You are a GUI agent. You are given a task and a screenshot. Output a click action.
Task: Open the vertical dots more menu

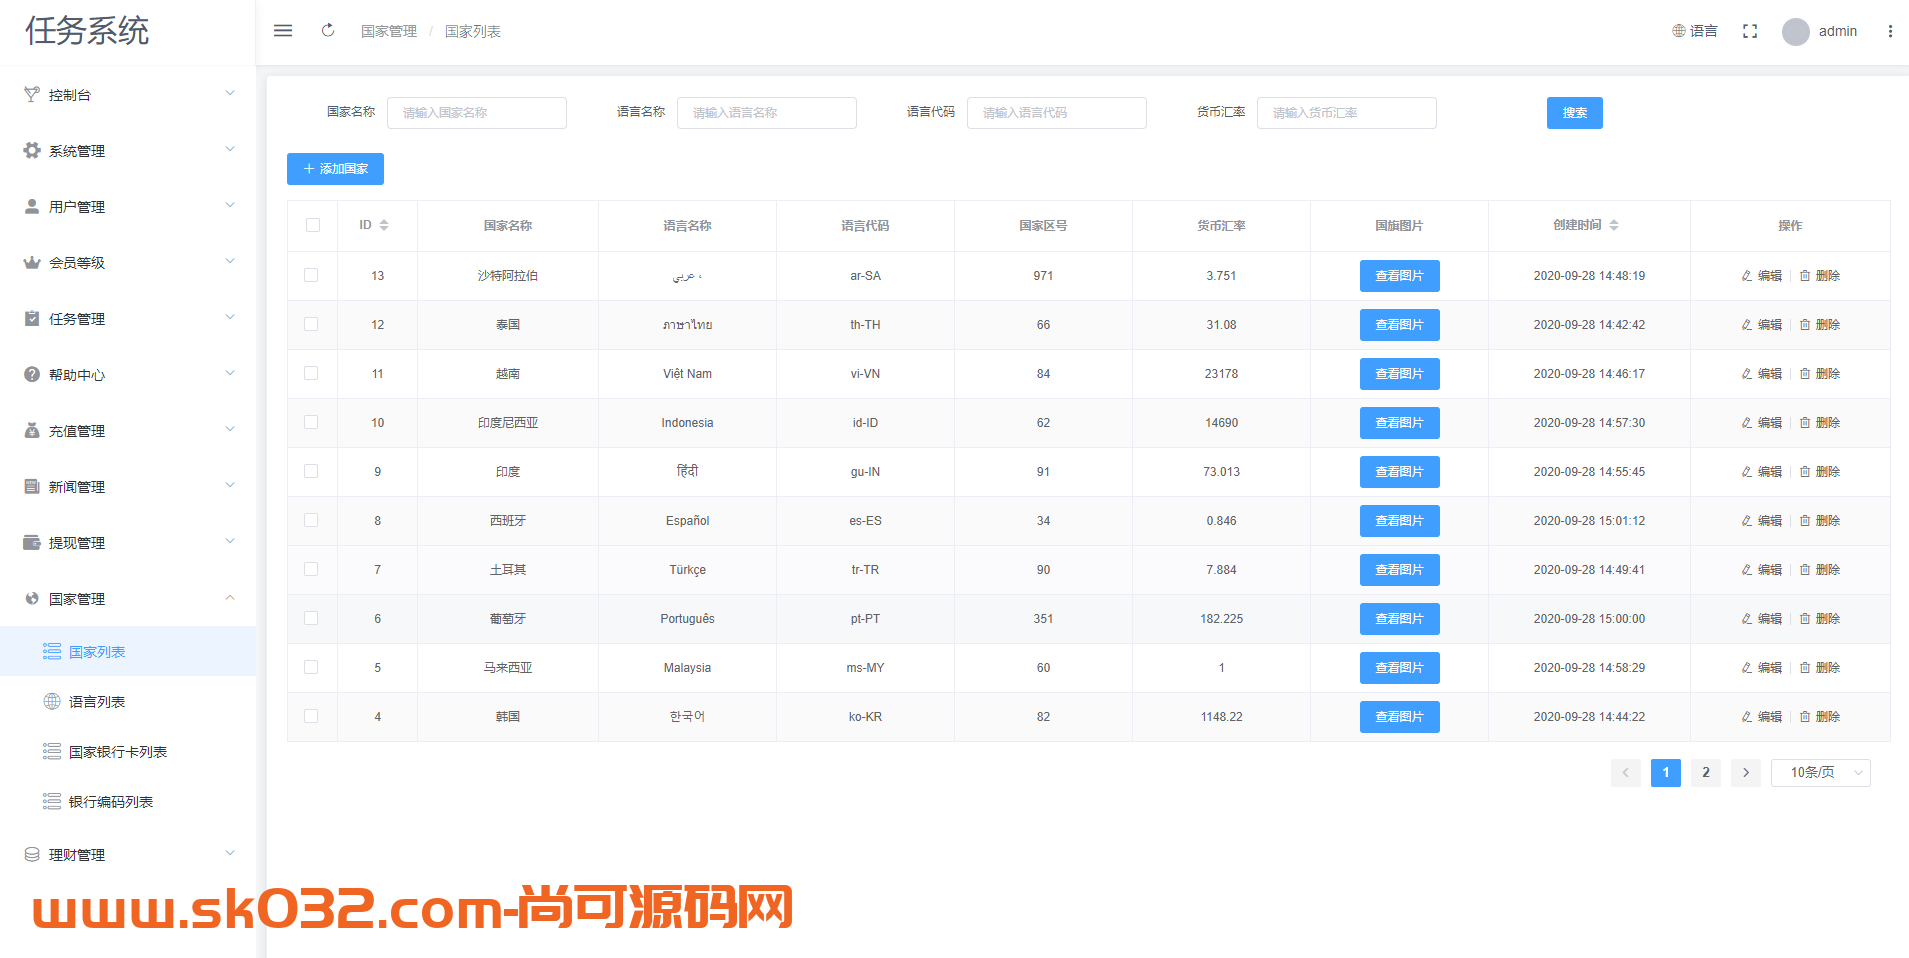pos(1890,31)
